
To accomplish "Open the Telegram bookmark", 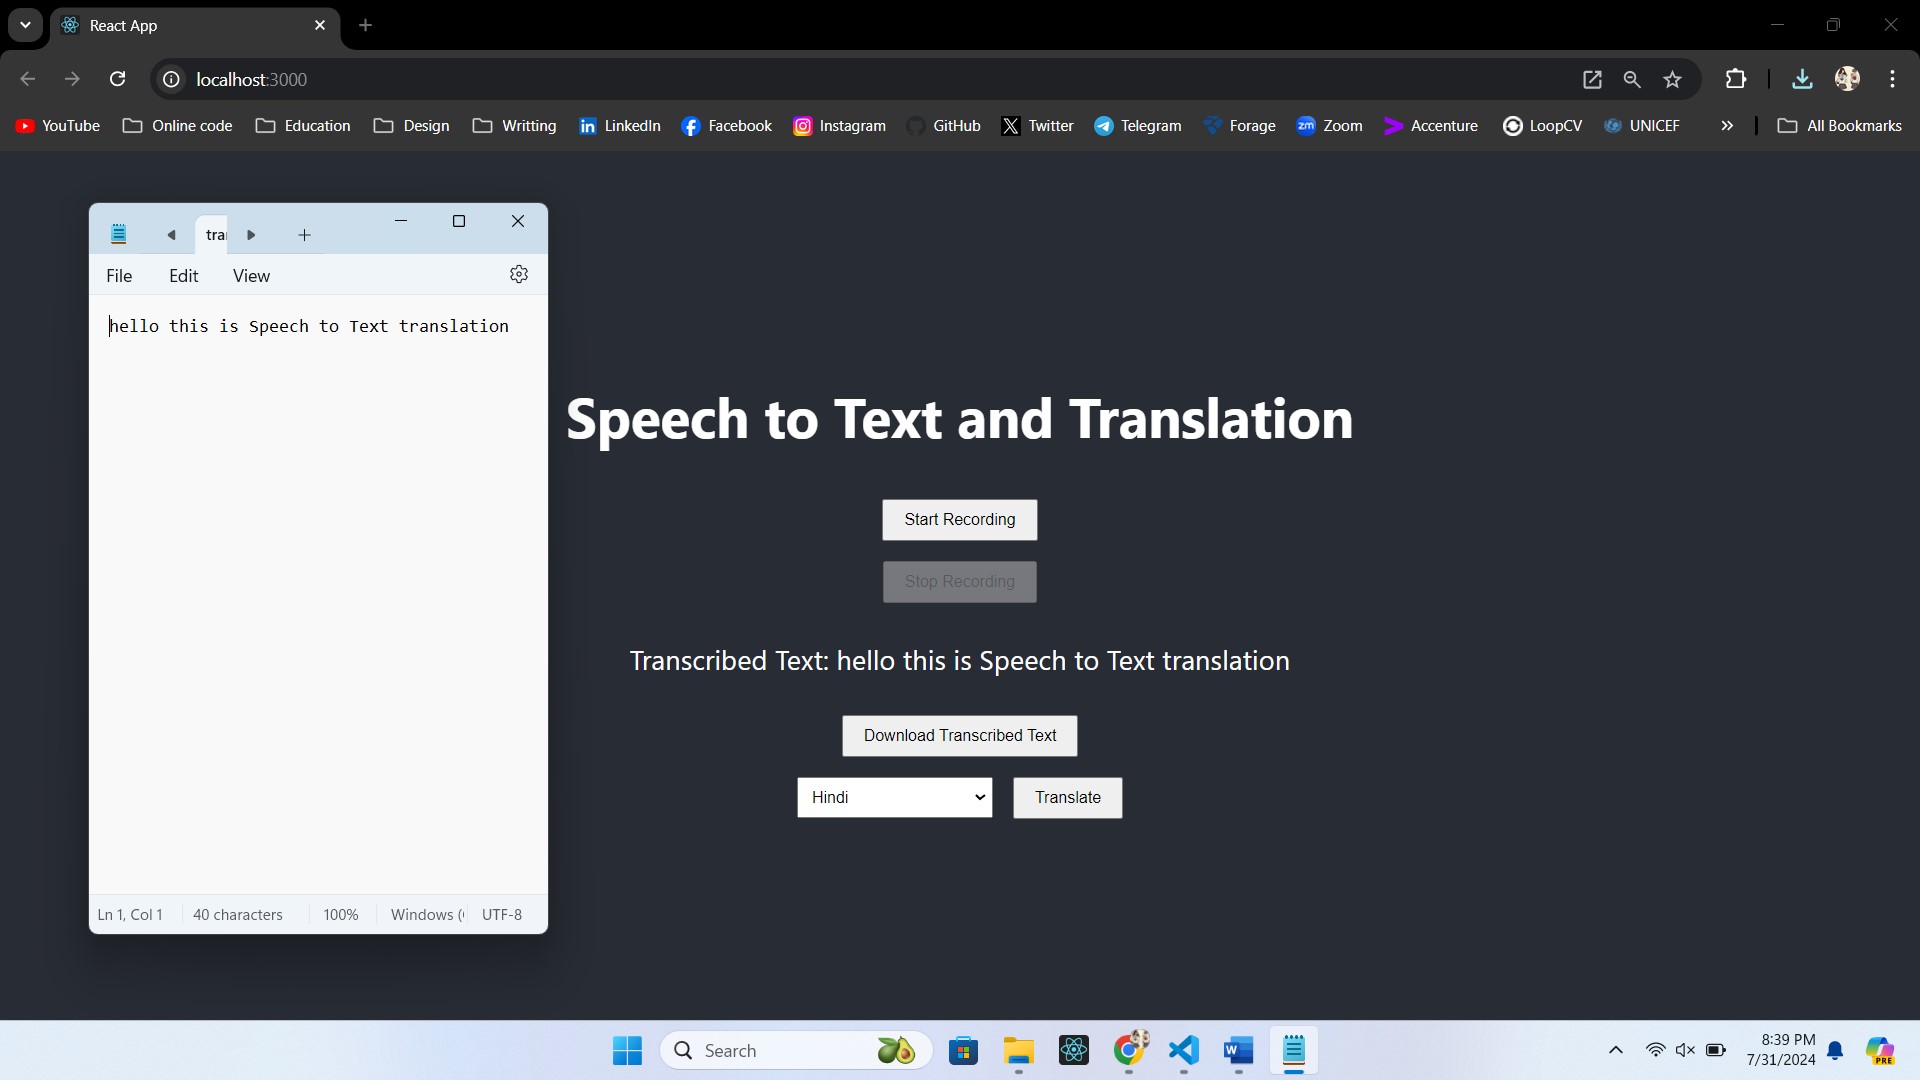I will (1138, 125).
